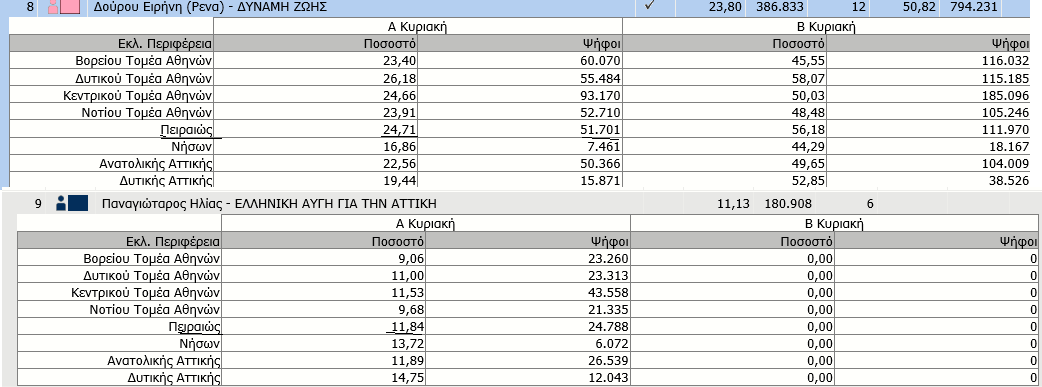Sort by the Εκλ. Περιφέρεια column in the Παναγιώταρος table

point(120,241)
